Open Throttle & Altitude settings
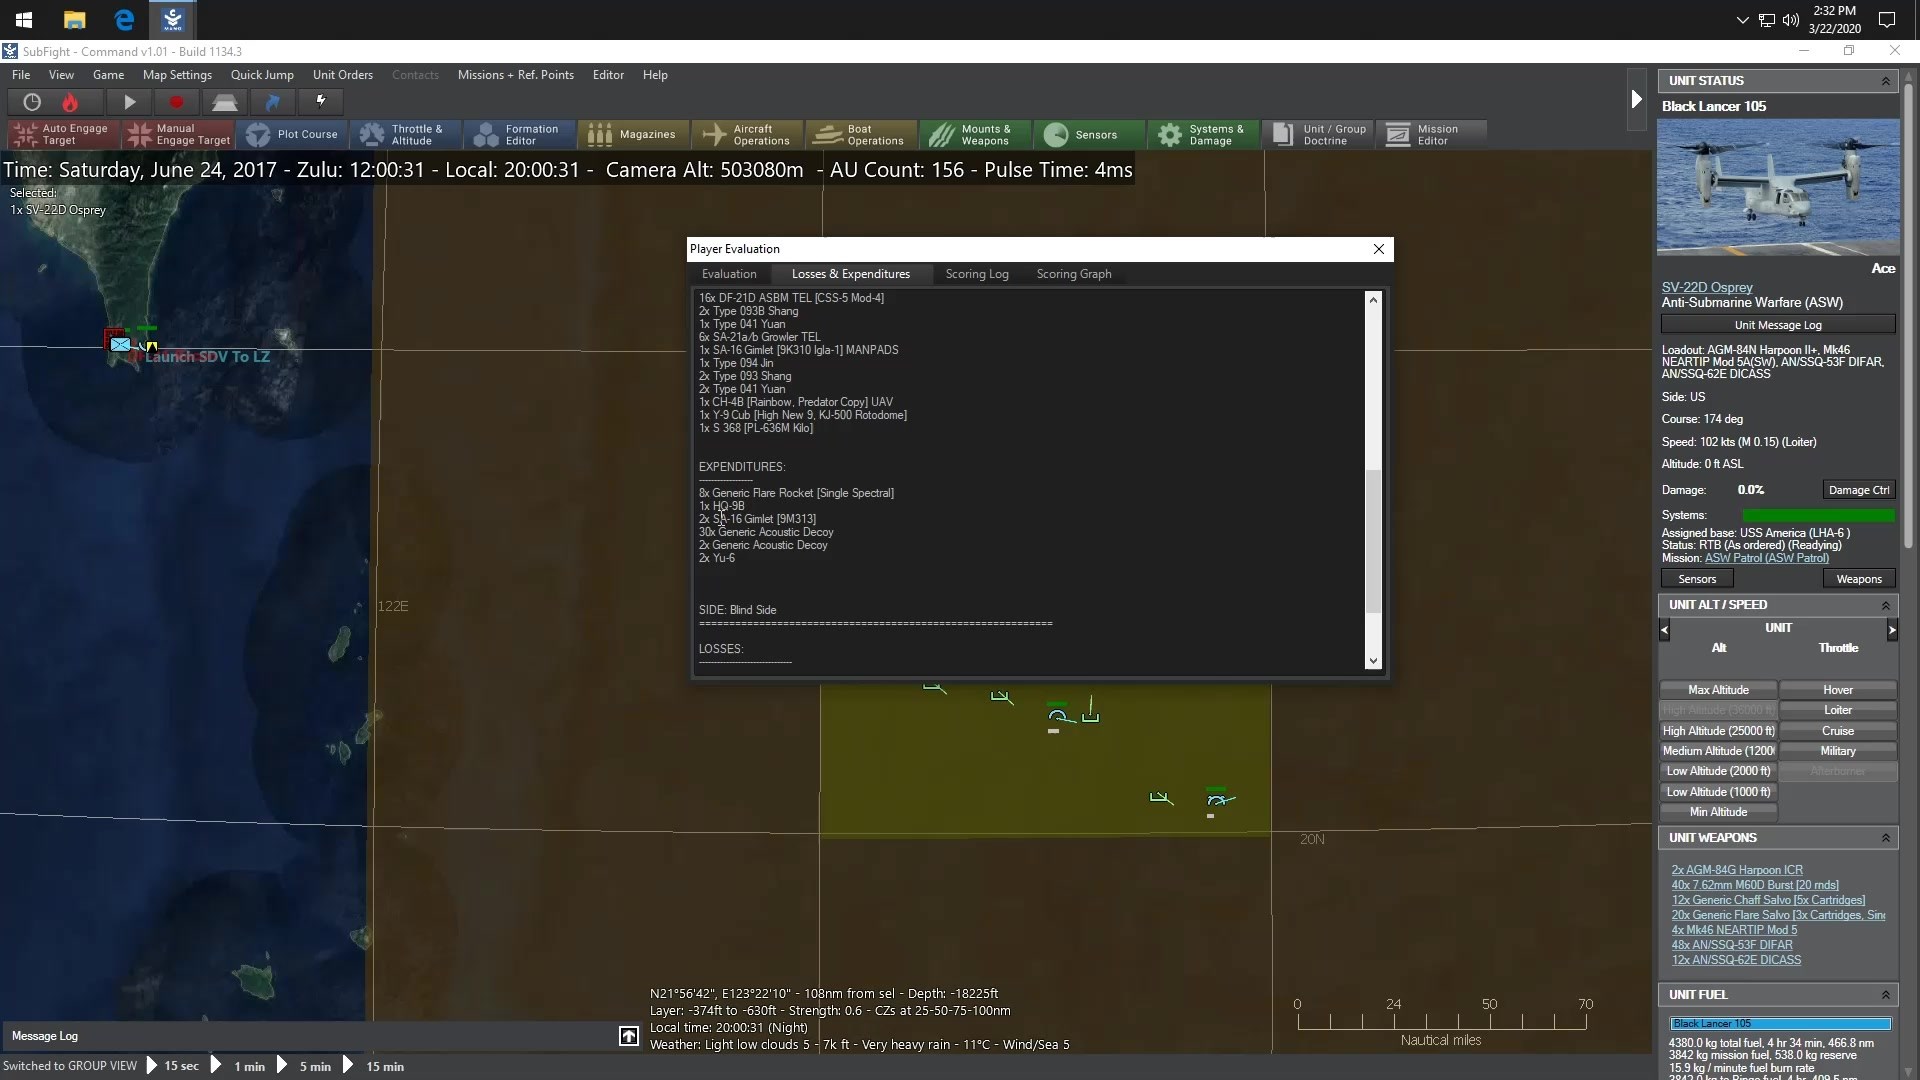 pos(406,134)
